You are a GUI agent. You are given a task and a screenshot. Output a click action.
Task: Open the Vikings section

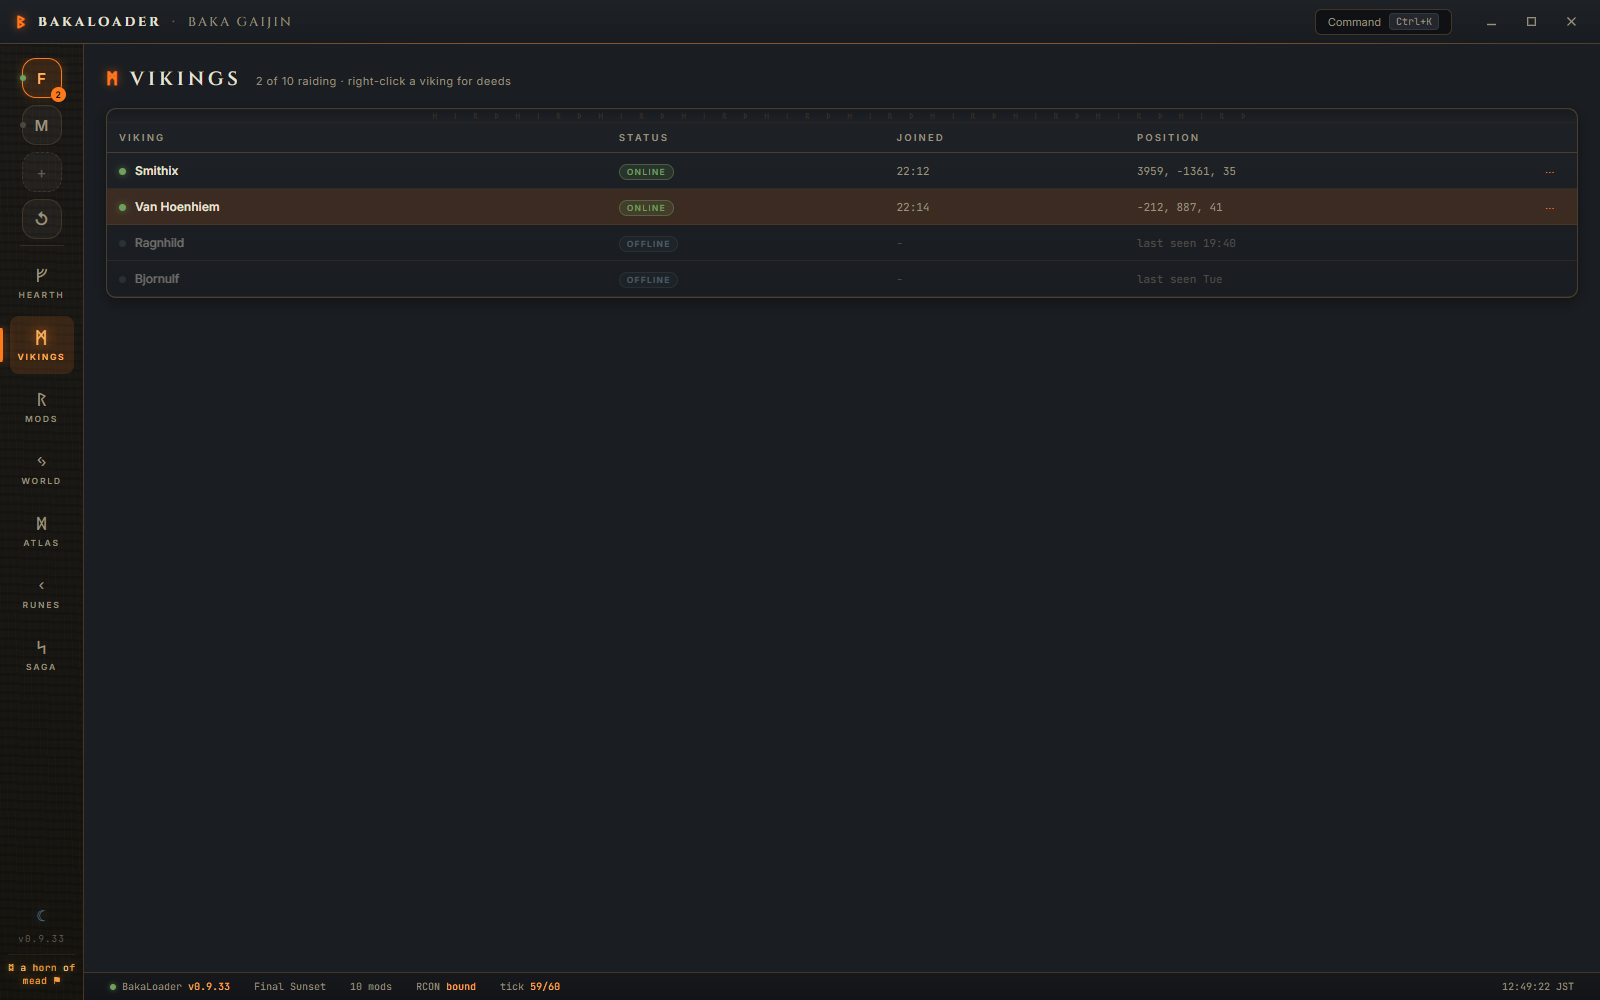pos(41,345)
